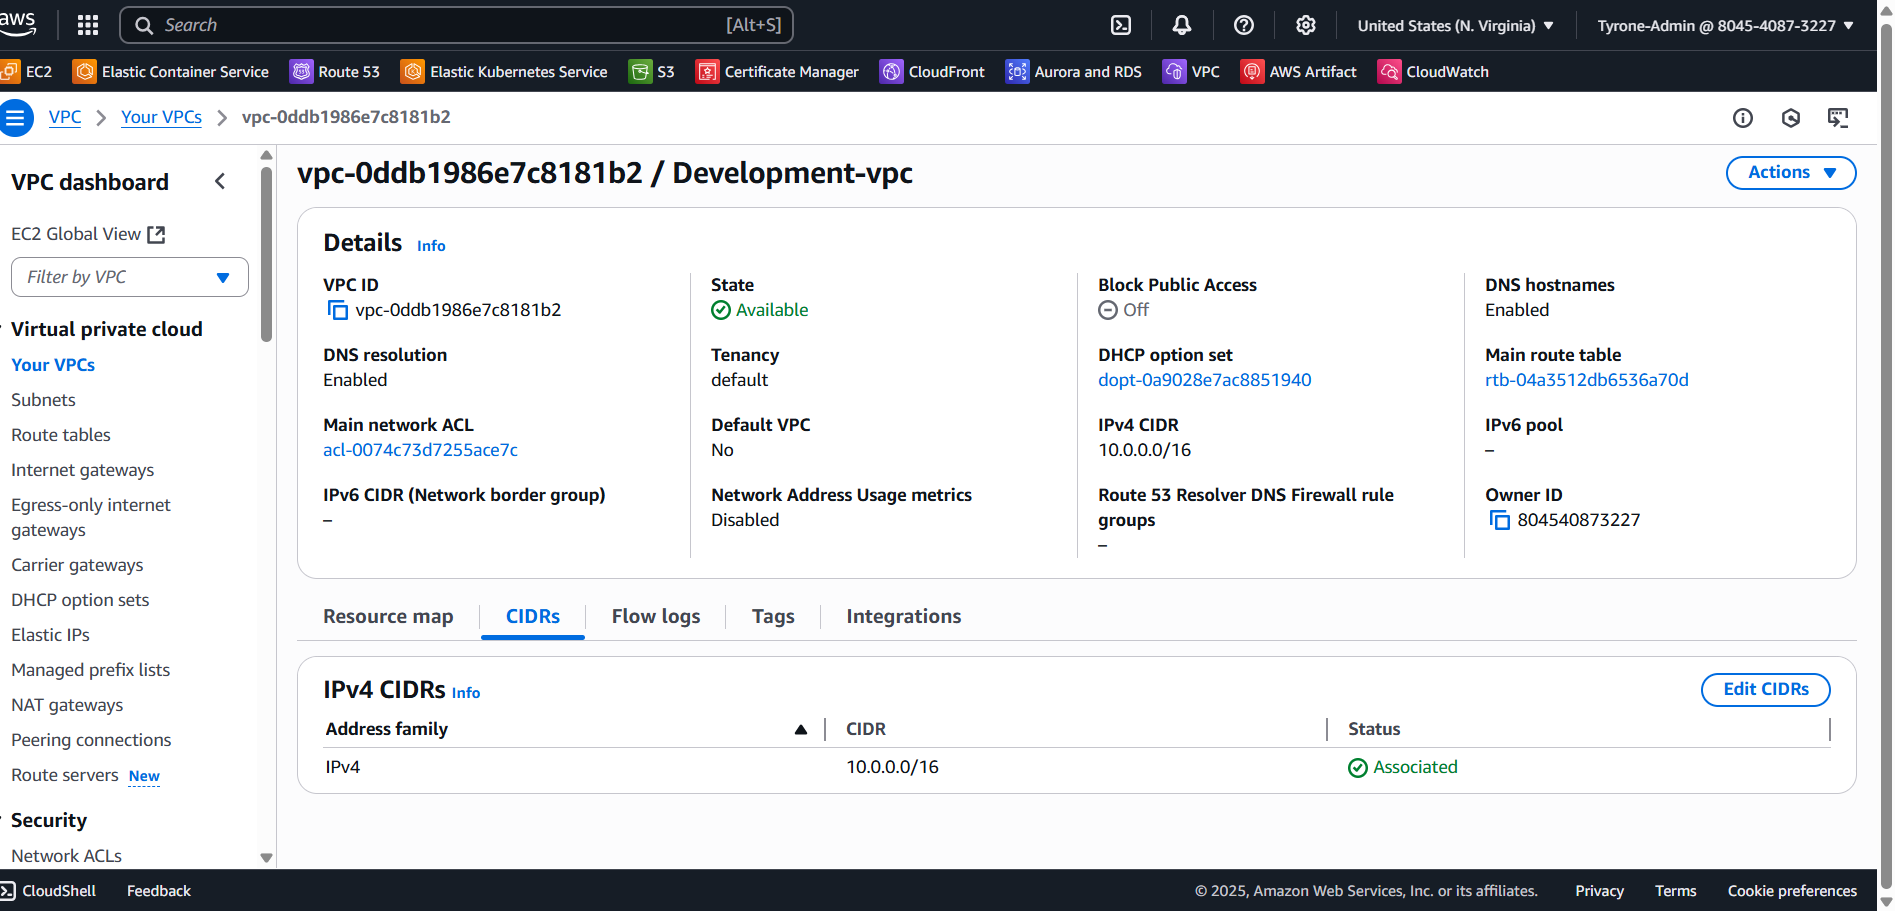Viewport: 1895px width, 911px height.
Task: Select the Route 53 favorite icon
Action: click(x=335, y=71)
